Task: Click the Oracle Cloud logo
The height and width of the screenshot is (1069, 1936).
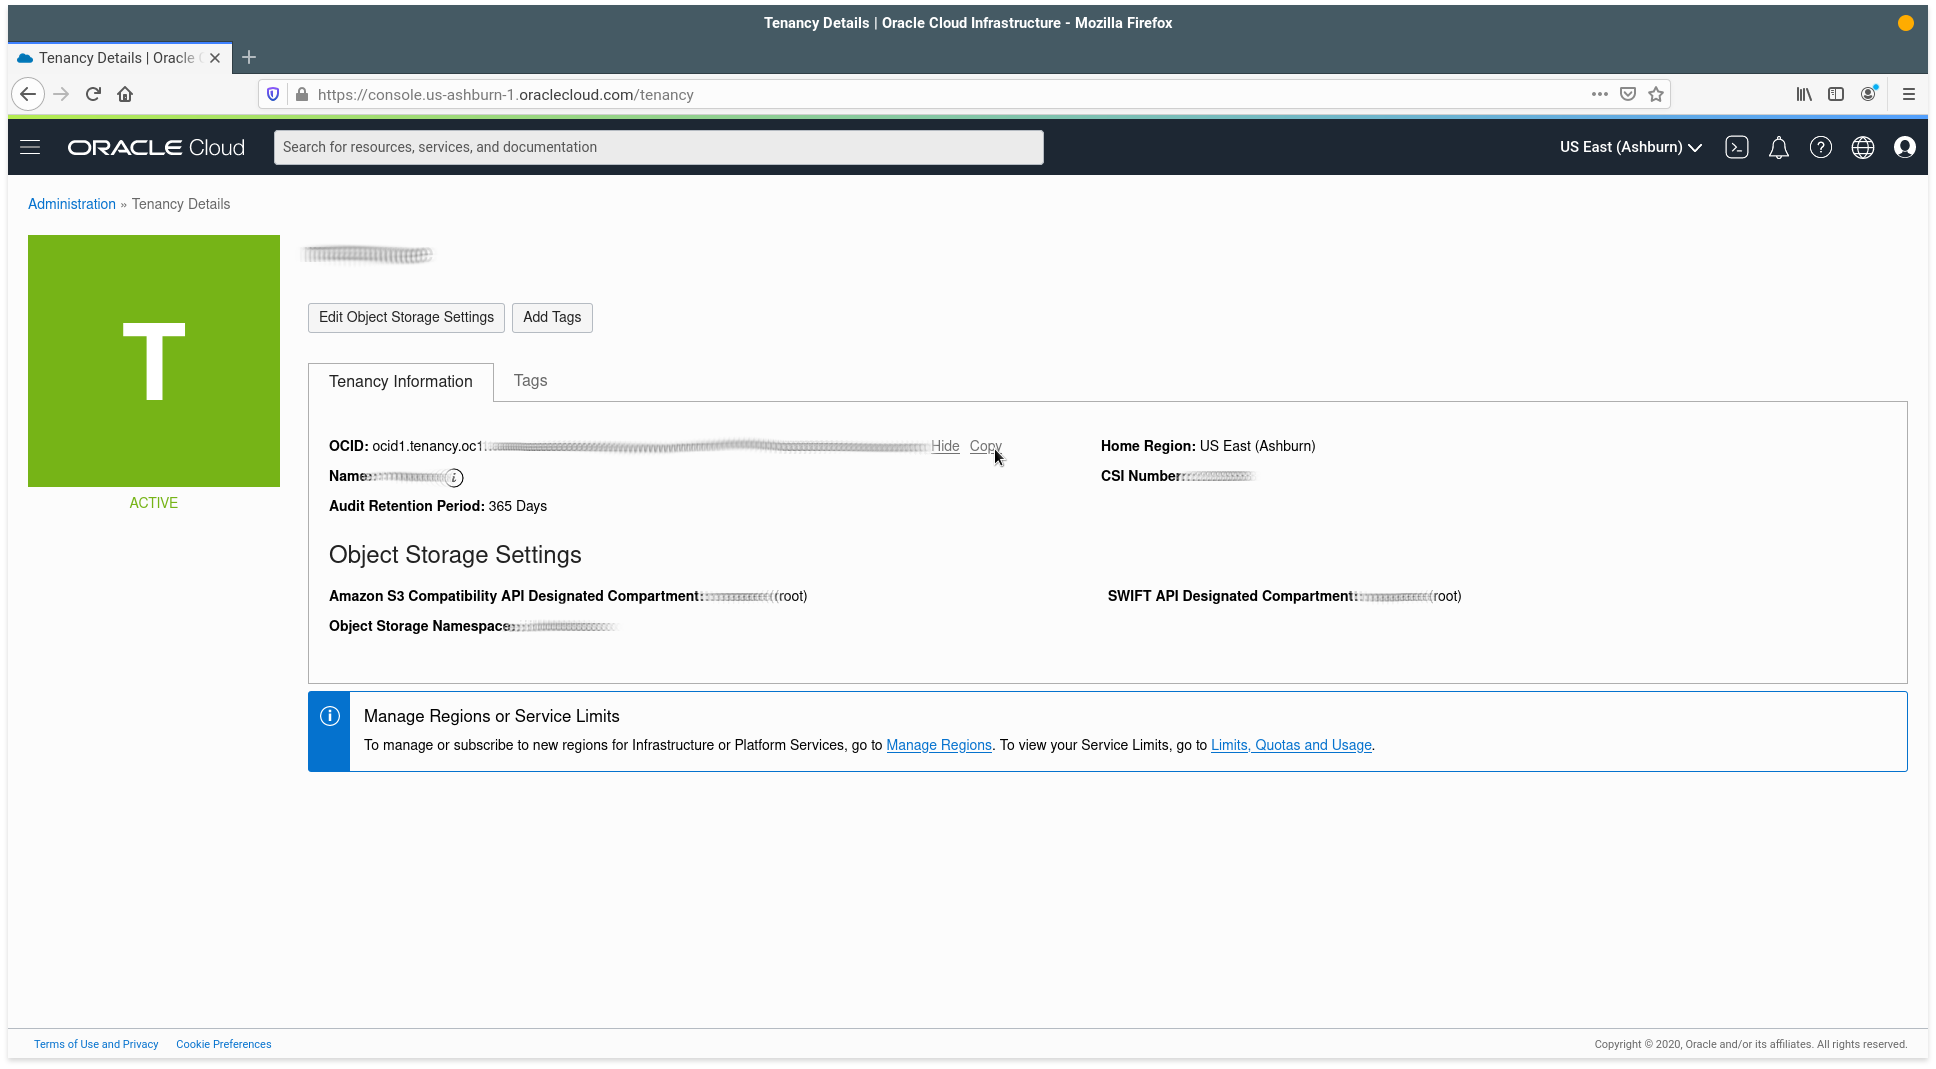Action: tap(156, 147)
